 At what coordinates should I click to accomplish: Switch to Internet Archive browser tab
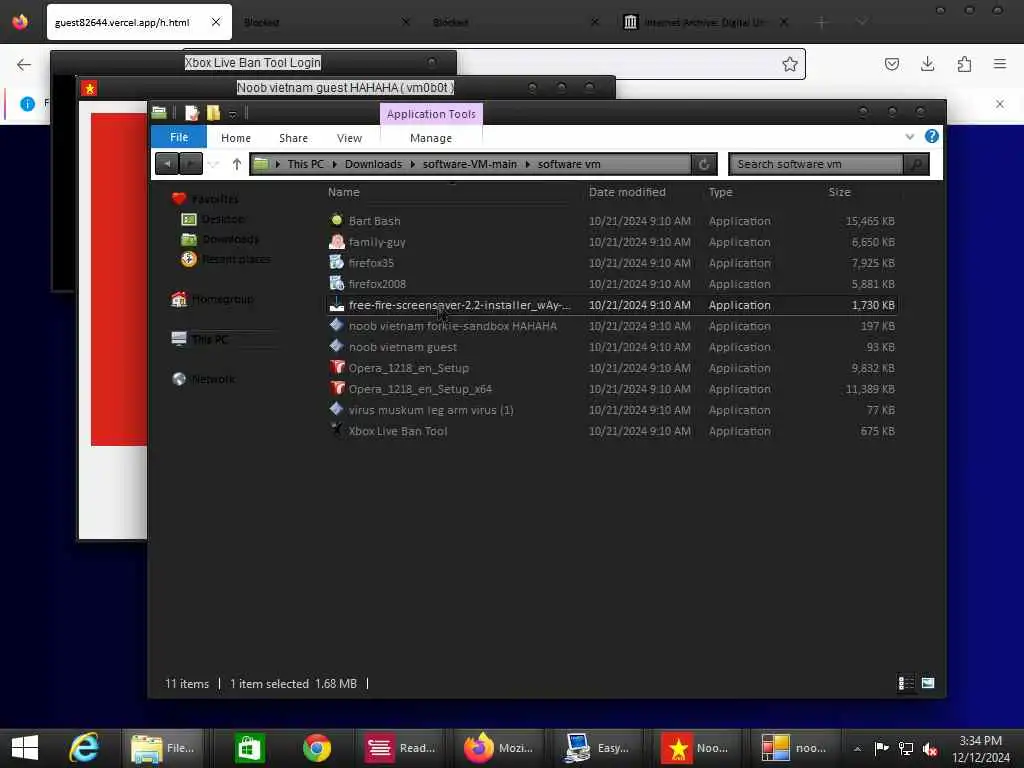click(x=703, y=22)
